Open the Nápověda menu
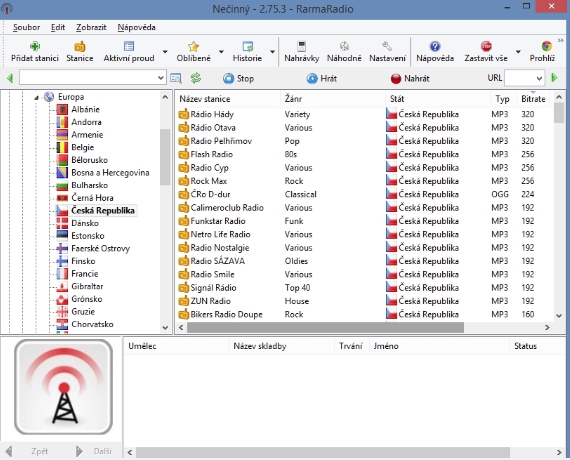570x460 pixels. coord(136,27)
